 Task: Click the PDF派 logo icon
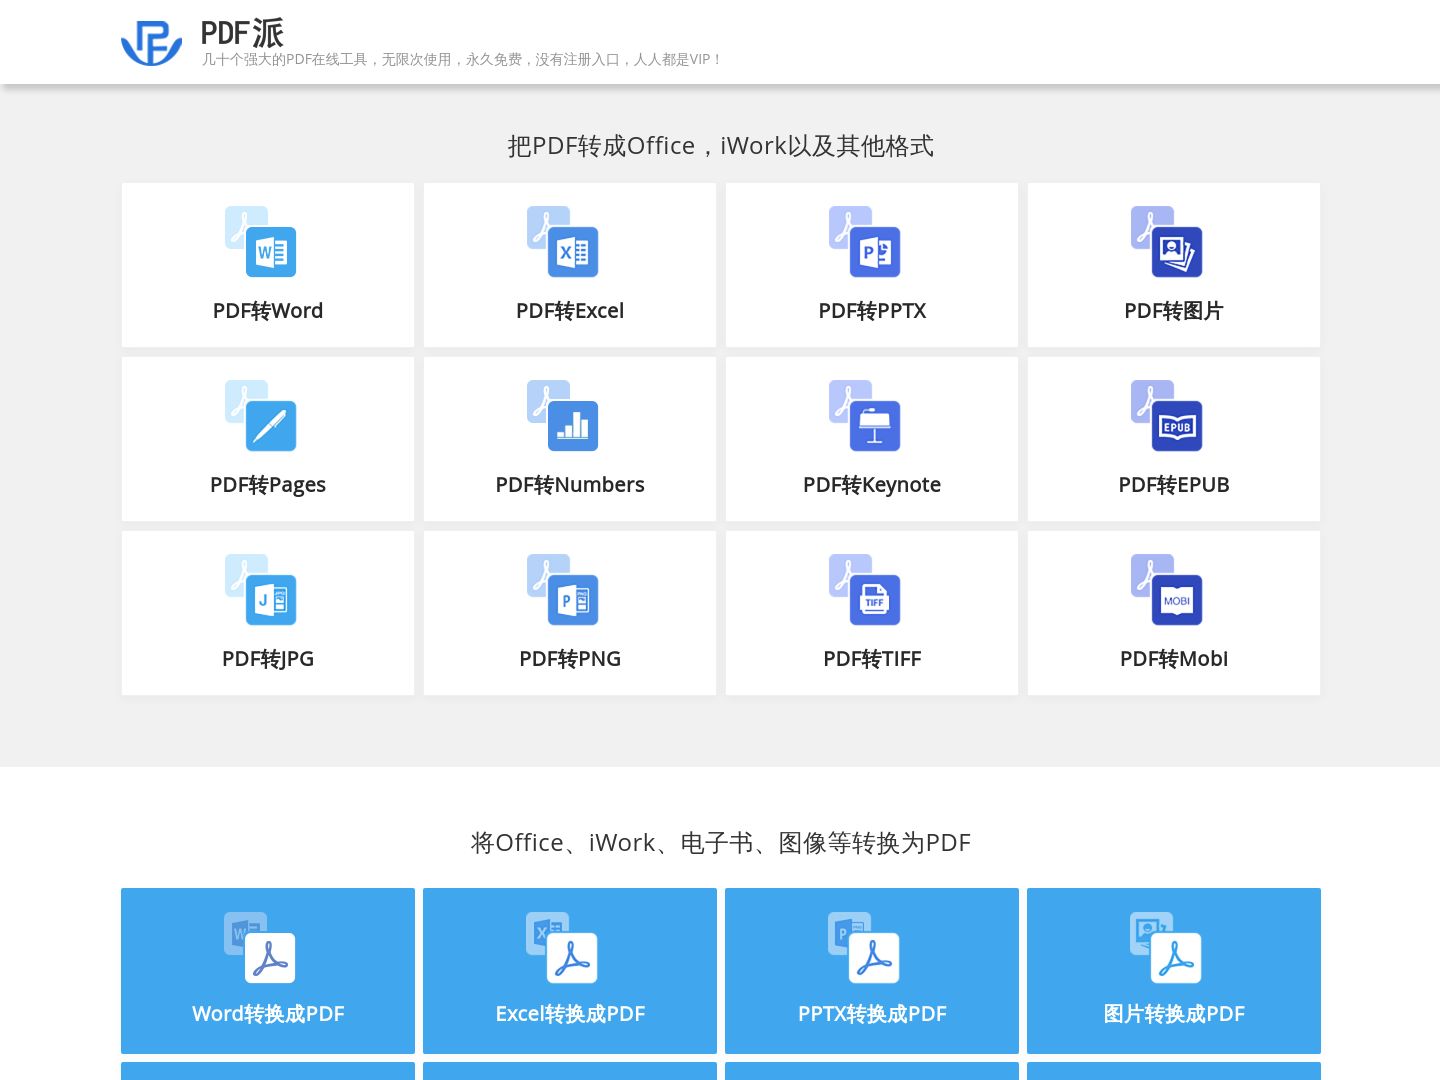point(152,43)
